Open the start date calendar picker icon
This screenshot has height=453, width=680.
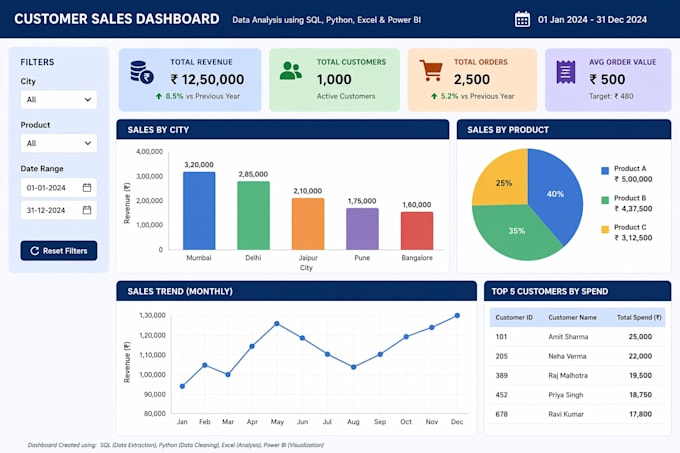[87, 188]
